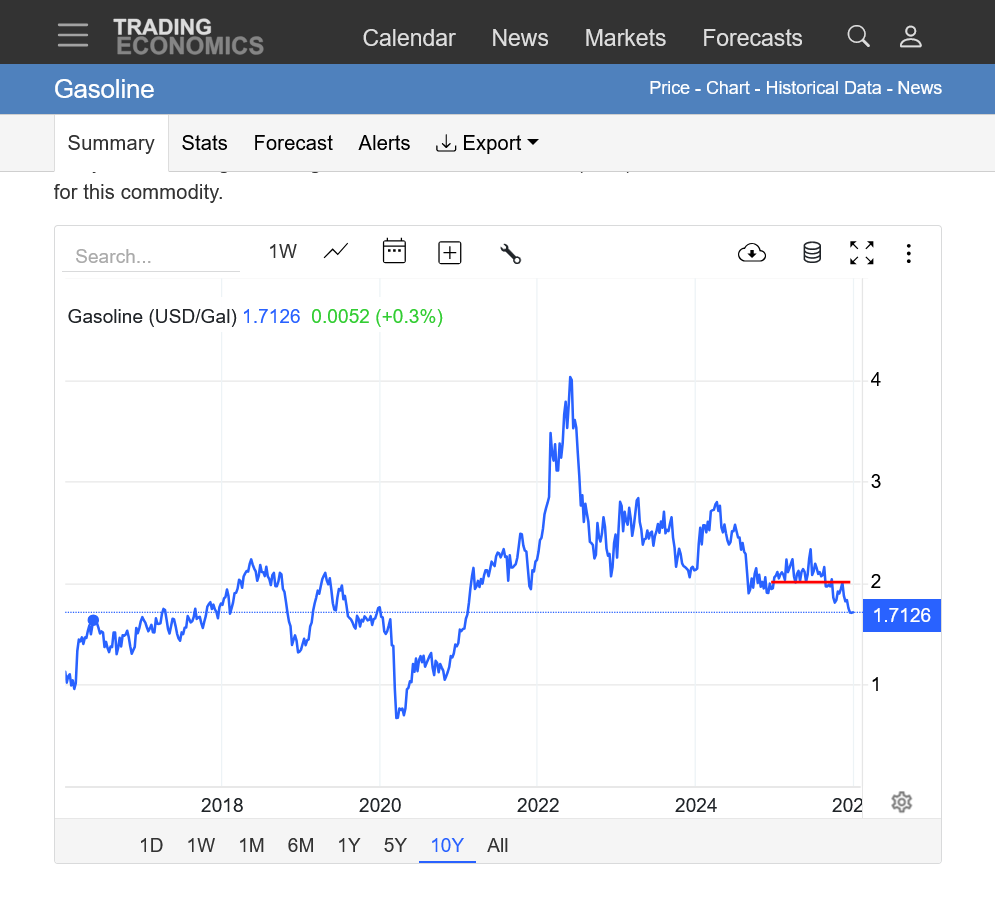
Task: Click the chart Search input field
Action: click(x=150, y=256)
